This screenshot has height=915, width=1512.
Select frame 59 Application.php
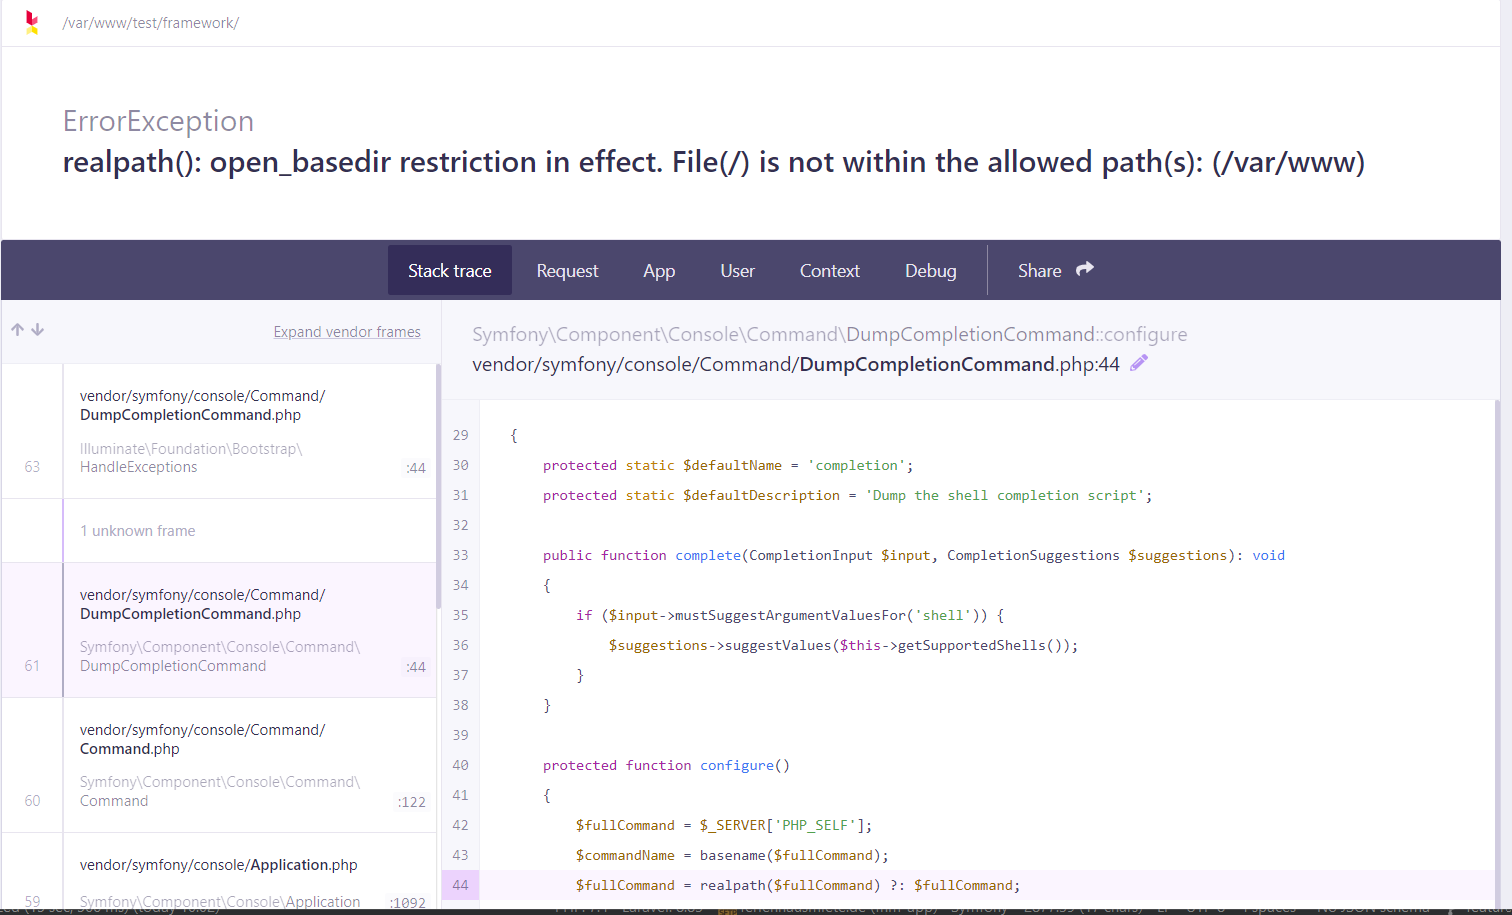pyautogui.click(x=220, y=875)
